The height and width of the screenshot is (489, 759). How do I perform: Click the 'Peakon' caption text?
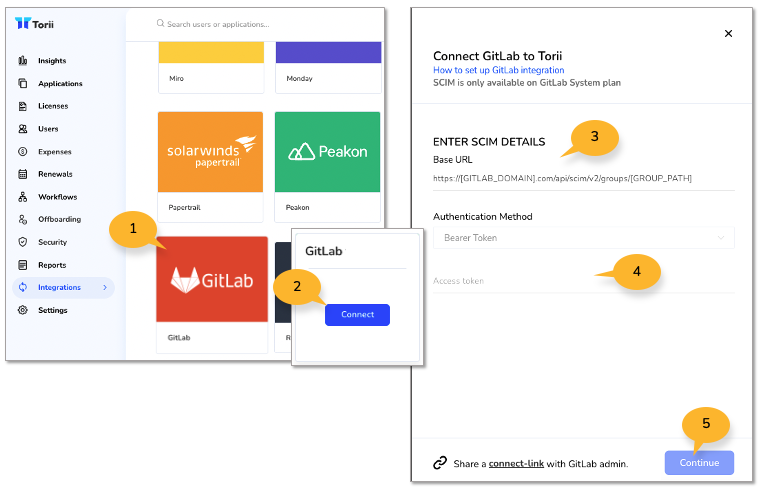tap(297, 207)
